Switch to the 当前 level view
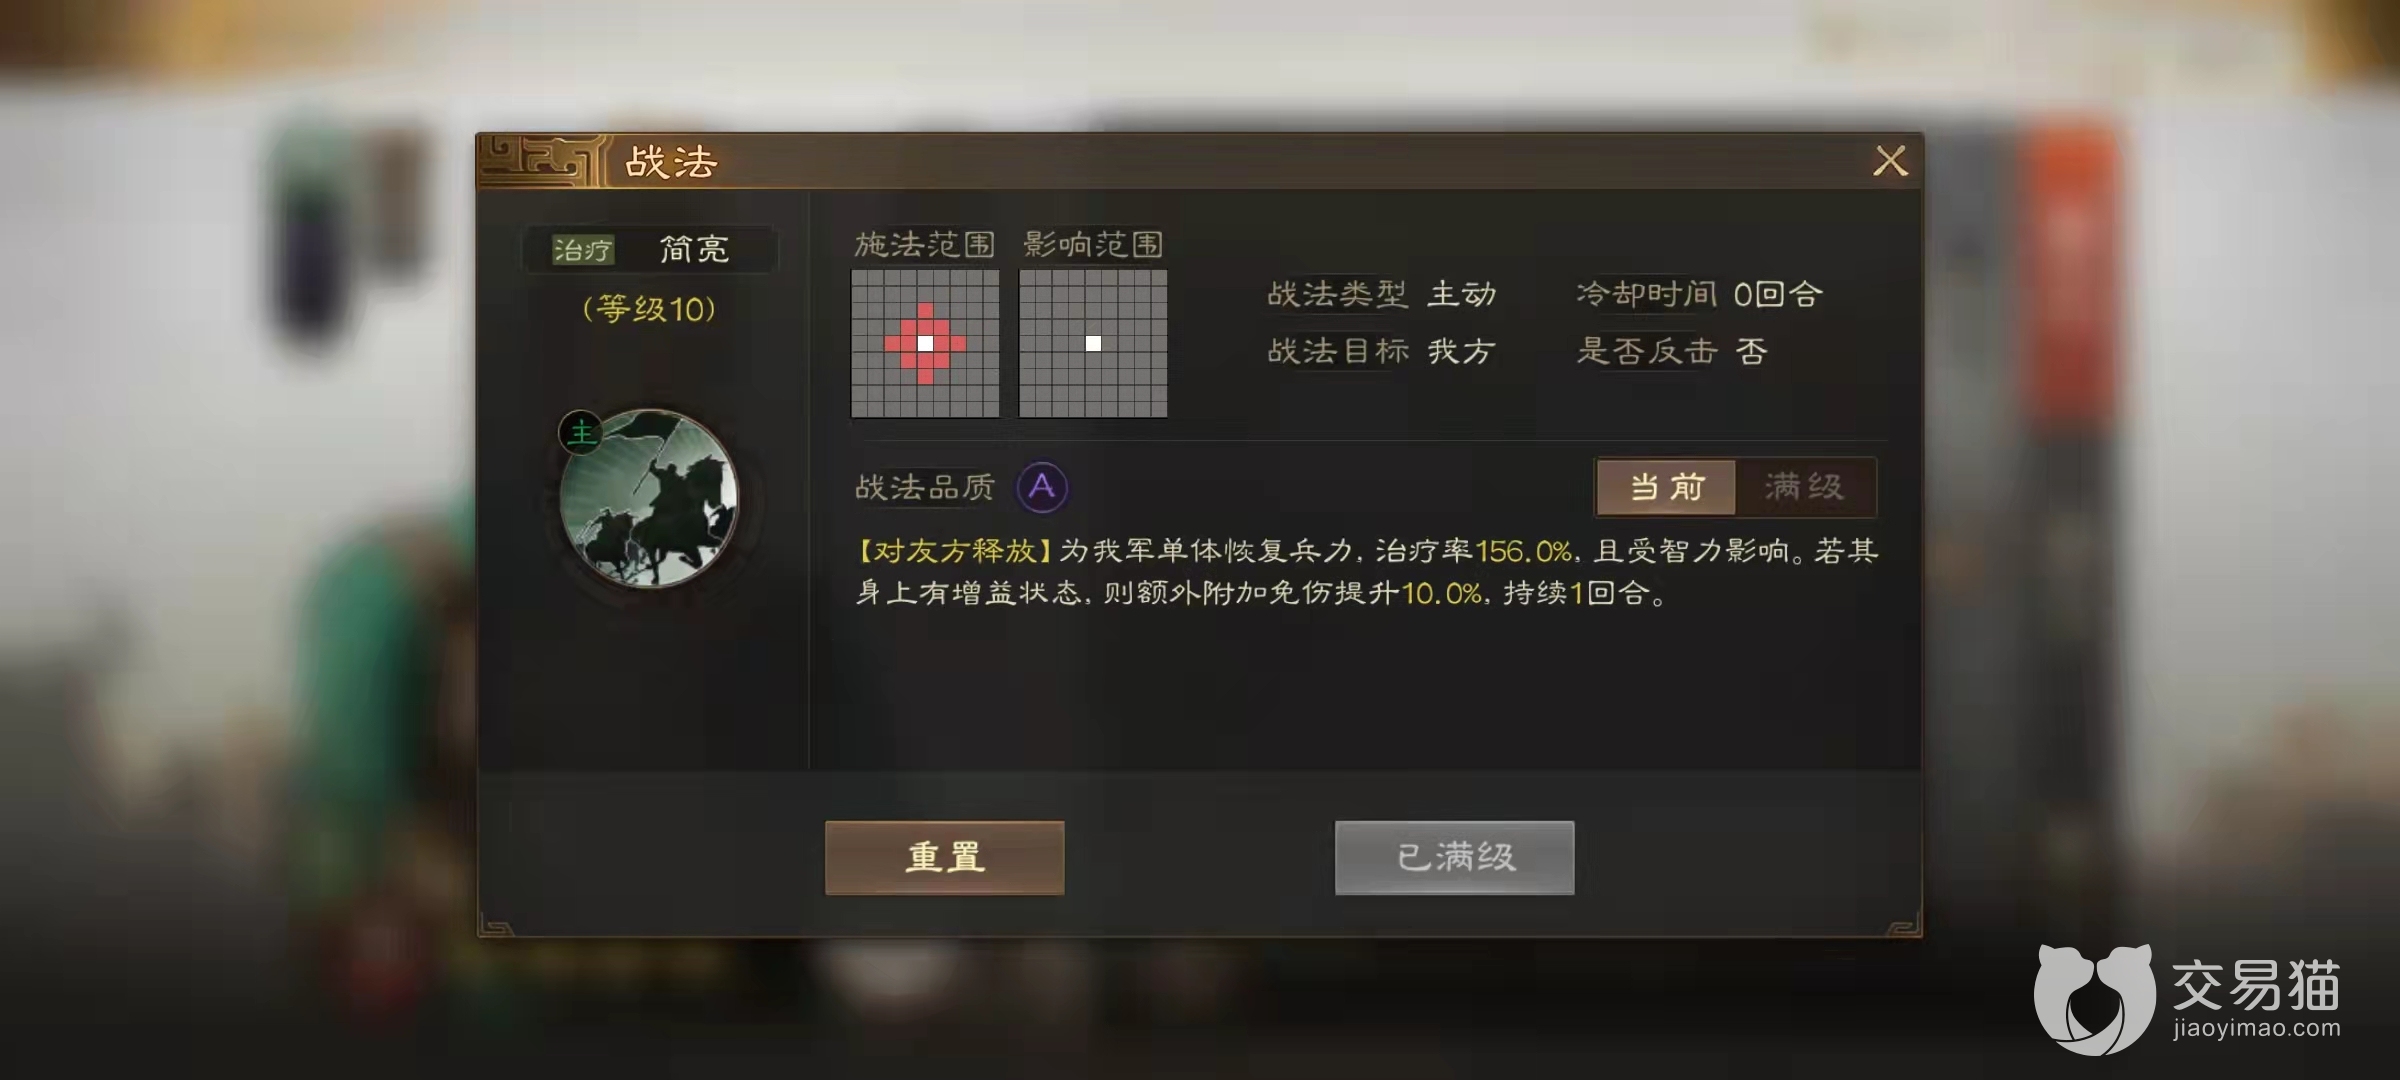The width and height of the screenshot is (2400, 1080). [1667, 487]
